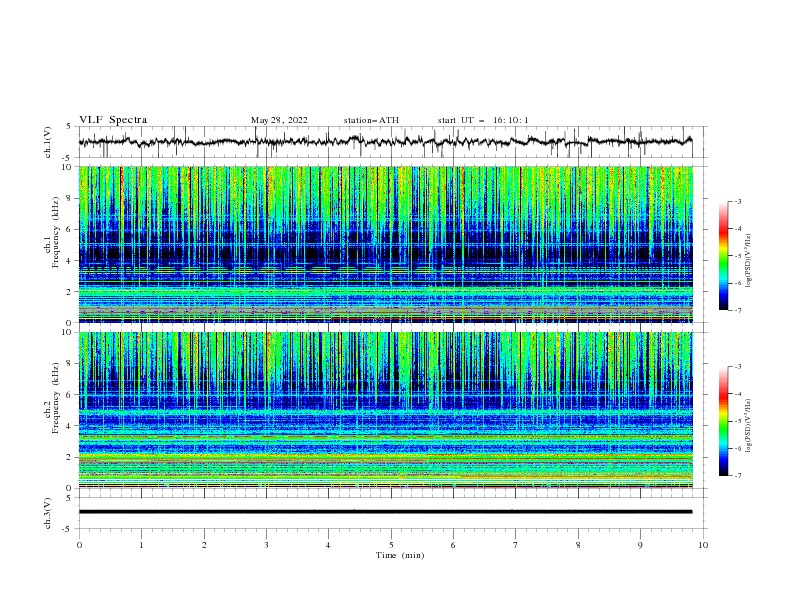Click the "ch.3(V)" axis label
Screen dimensions: 792x612
tap(48, 513)
